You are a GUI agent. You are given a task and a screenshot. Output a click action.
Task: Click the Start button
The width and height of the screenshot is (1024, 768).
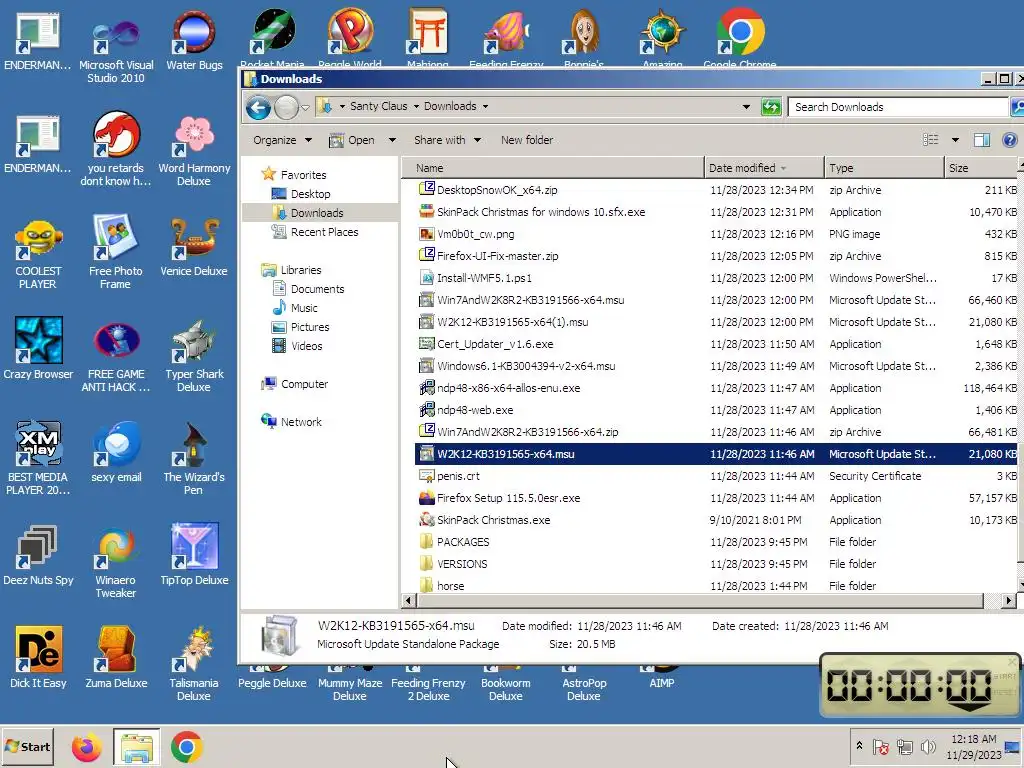point(27,747)
